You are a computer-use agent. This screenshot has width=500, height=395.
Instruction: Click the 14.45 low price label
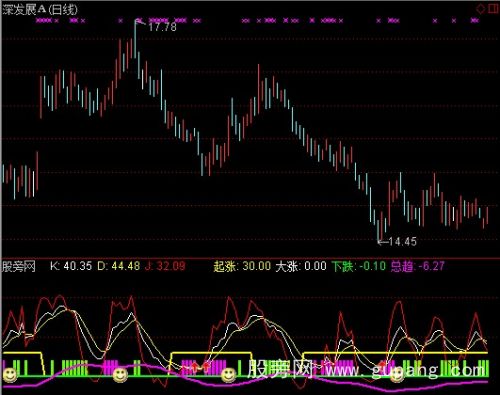tap(402, 241)
